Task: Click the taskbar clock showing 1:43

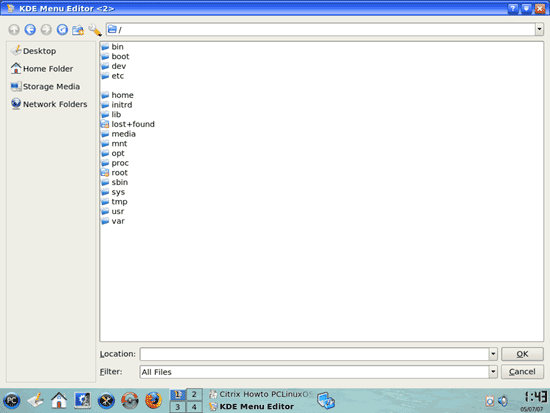Action: tap(535, 397)
